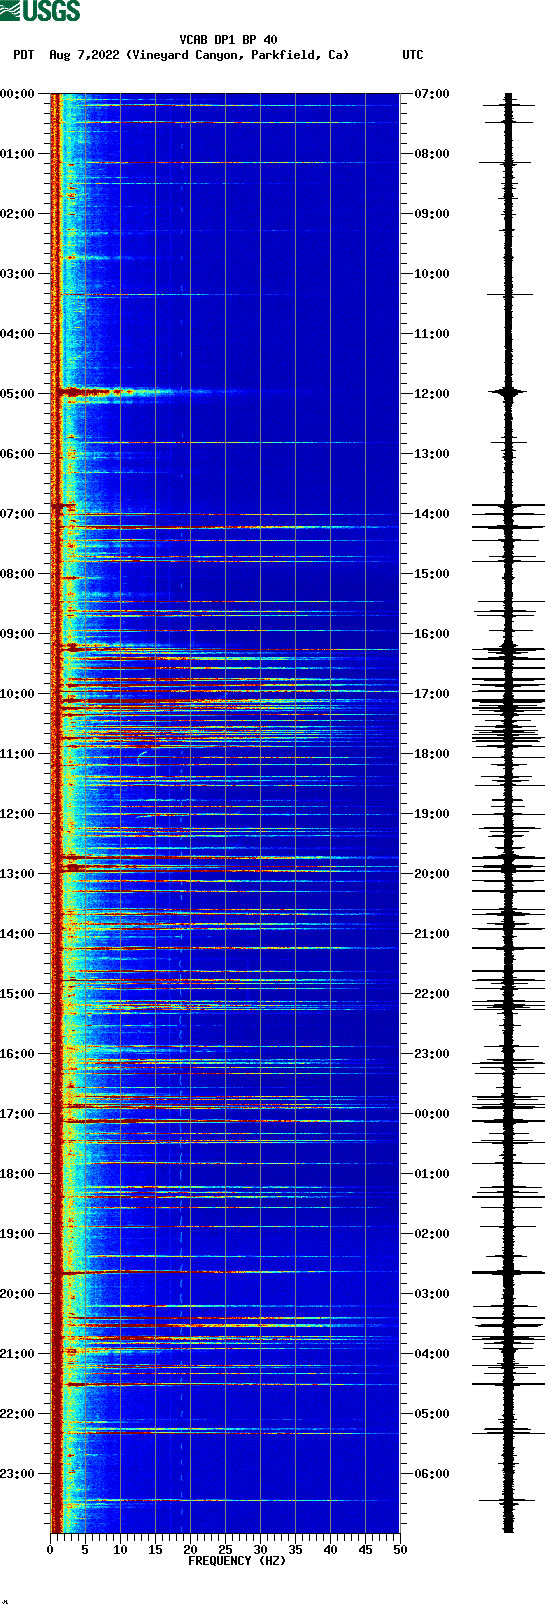Click the '05:00' UTC time label
The height and width of the screenshot is (1613, 552).
point(432,1414)
